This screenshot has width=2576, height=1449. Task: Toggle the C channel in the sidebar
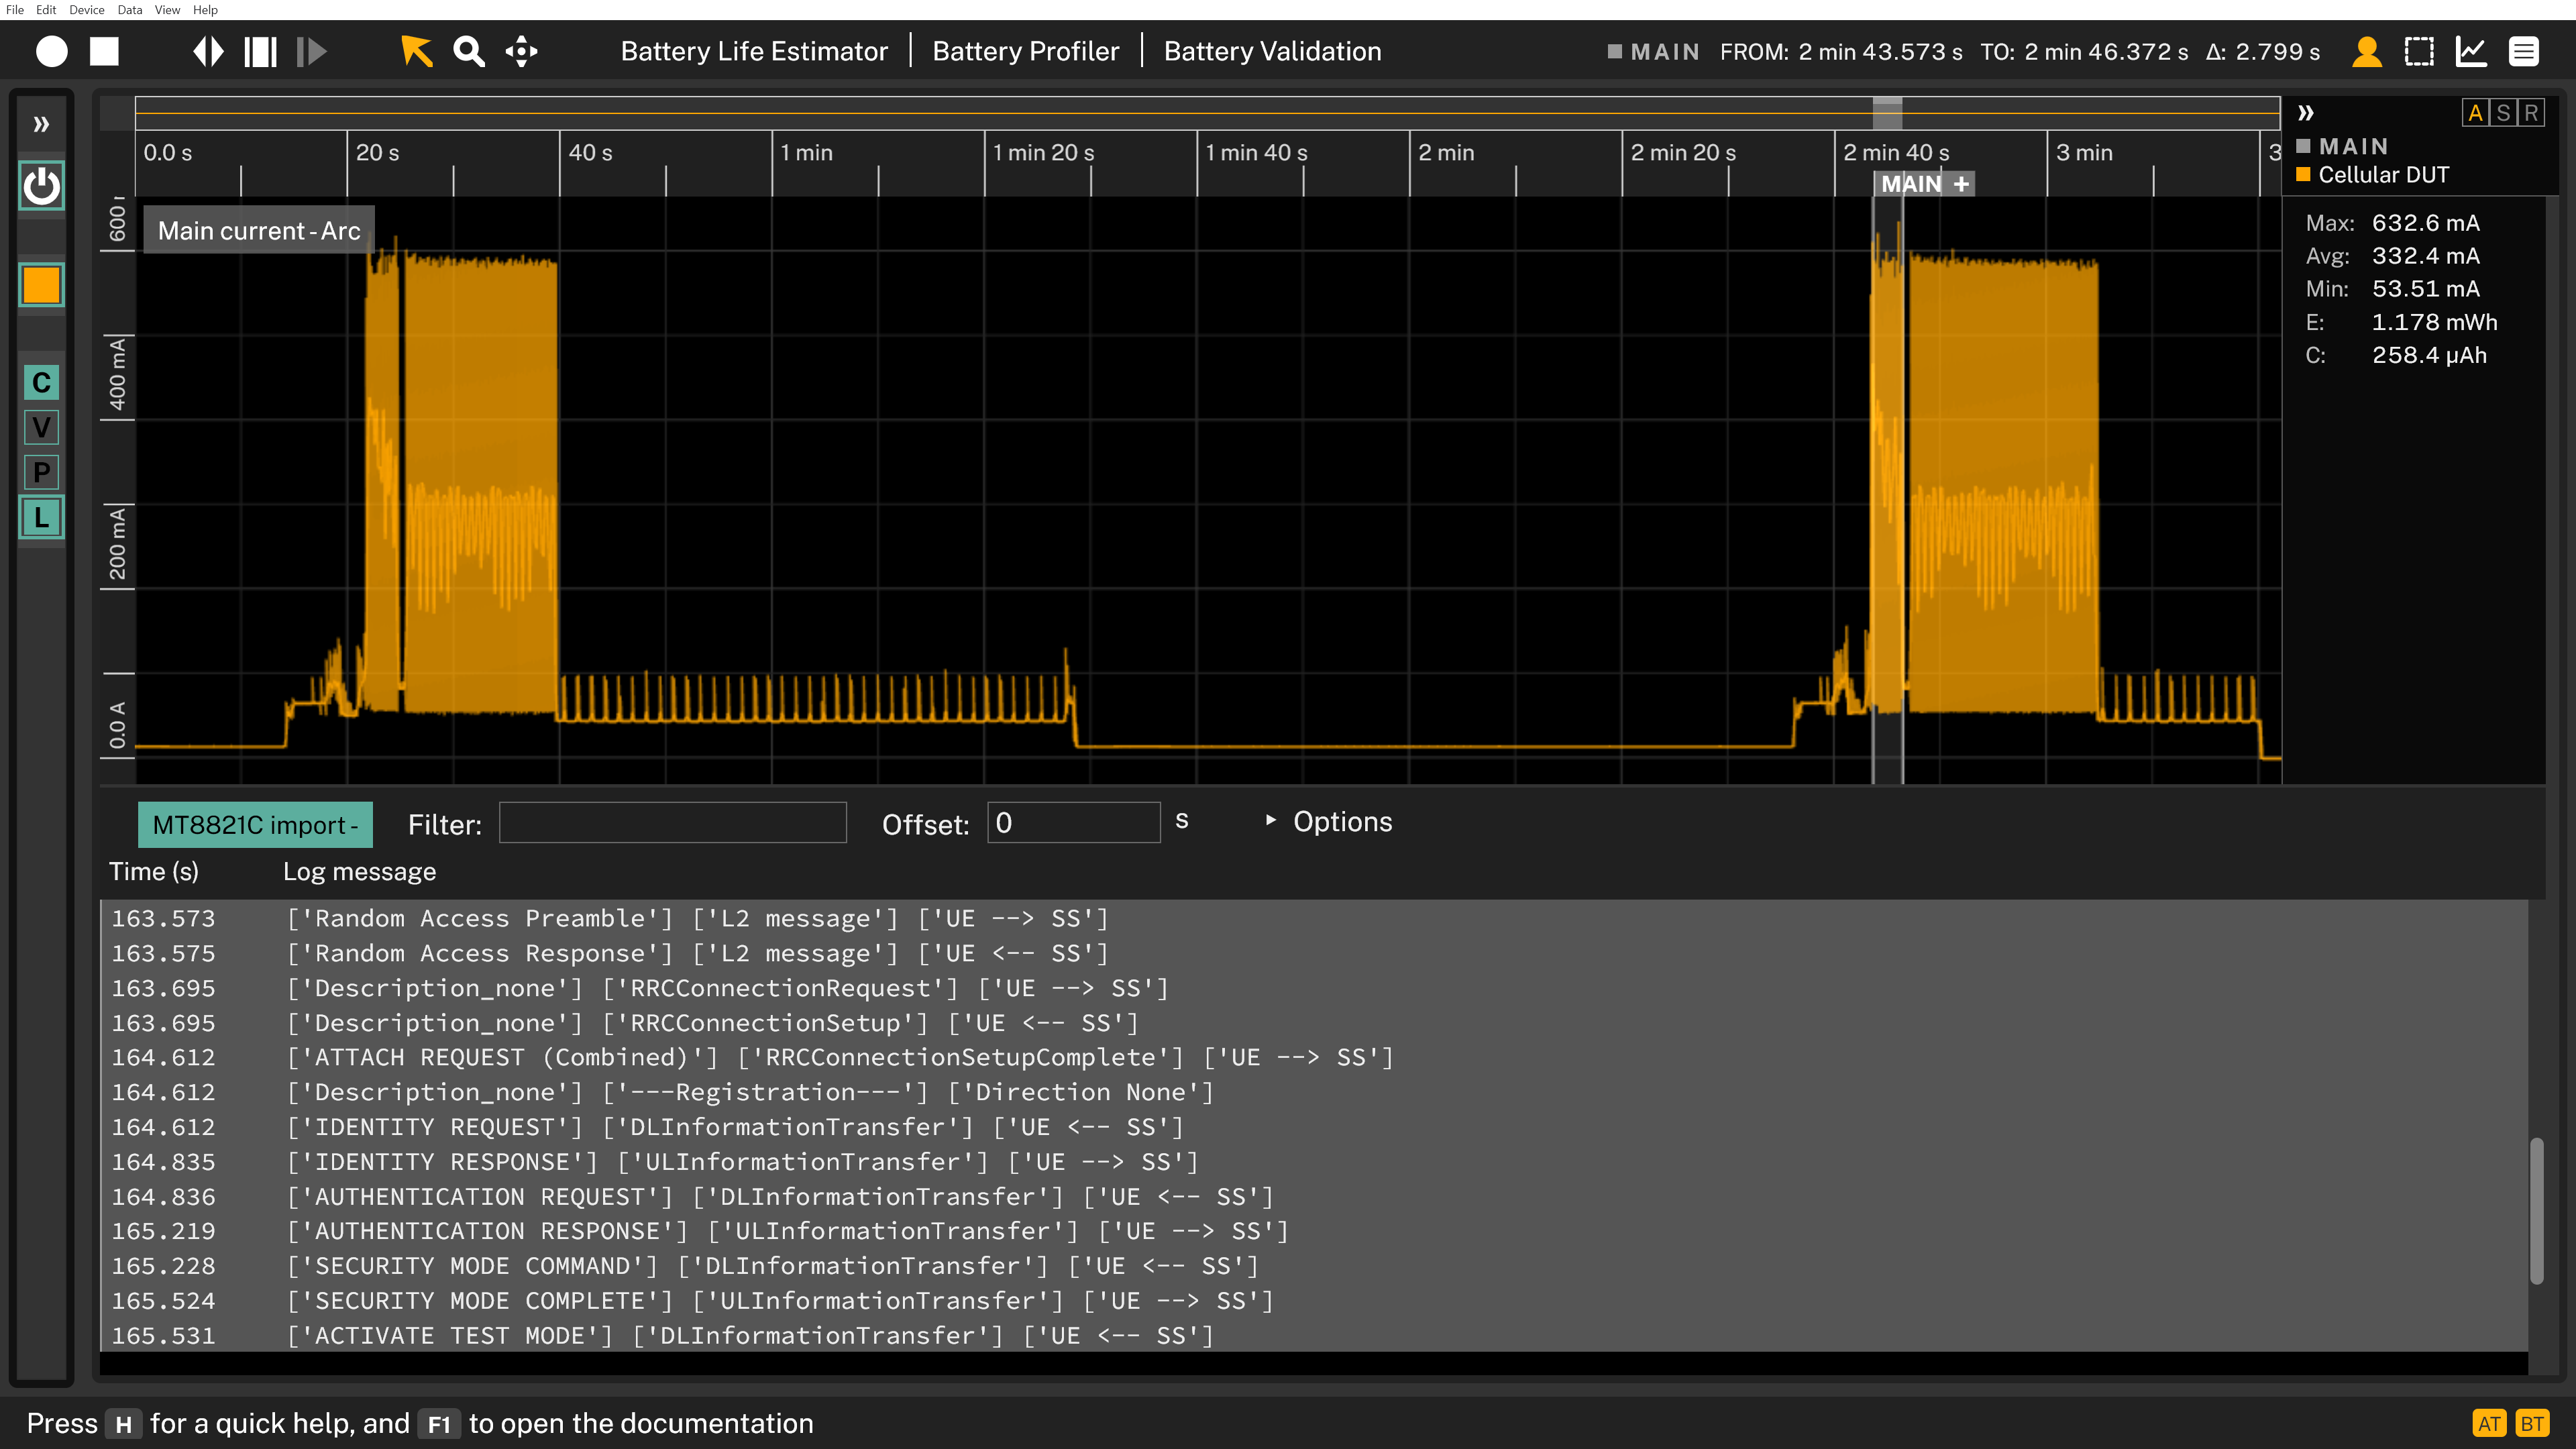point(41,382)
